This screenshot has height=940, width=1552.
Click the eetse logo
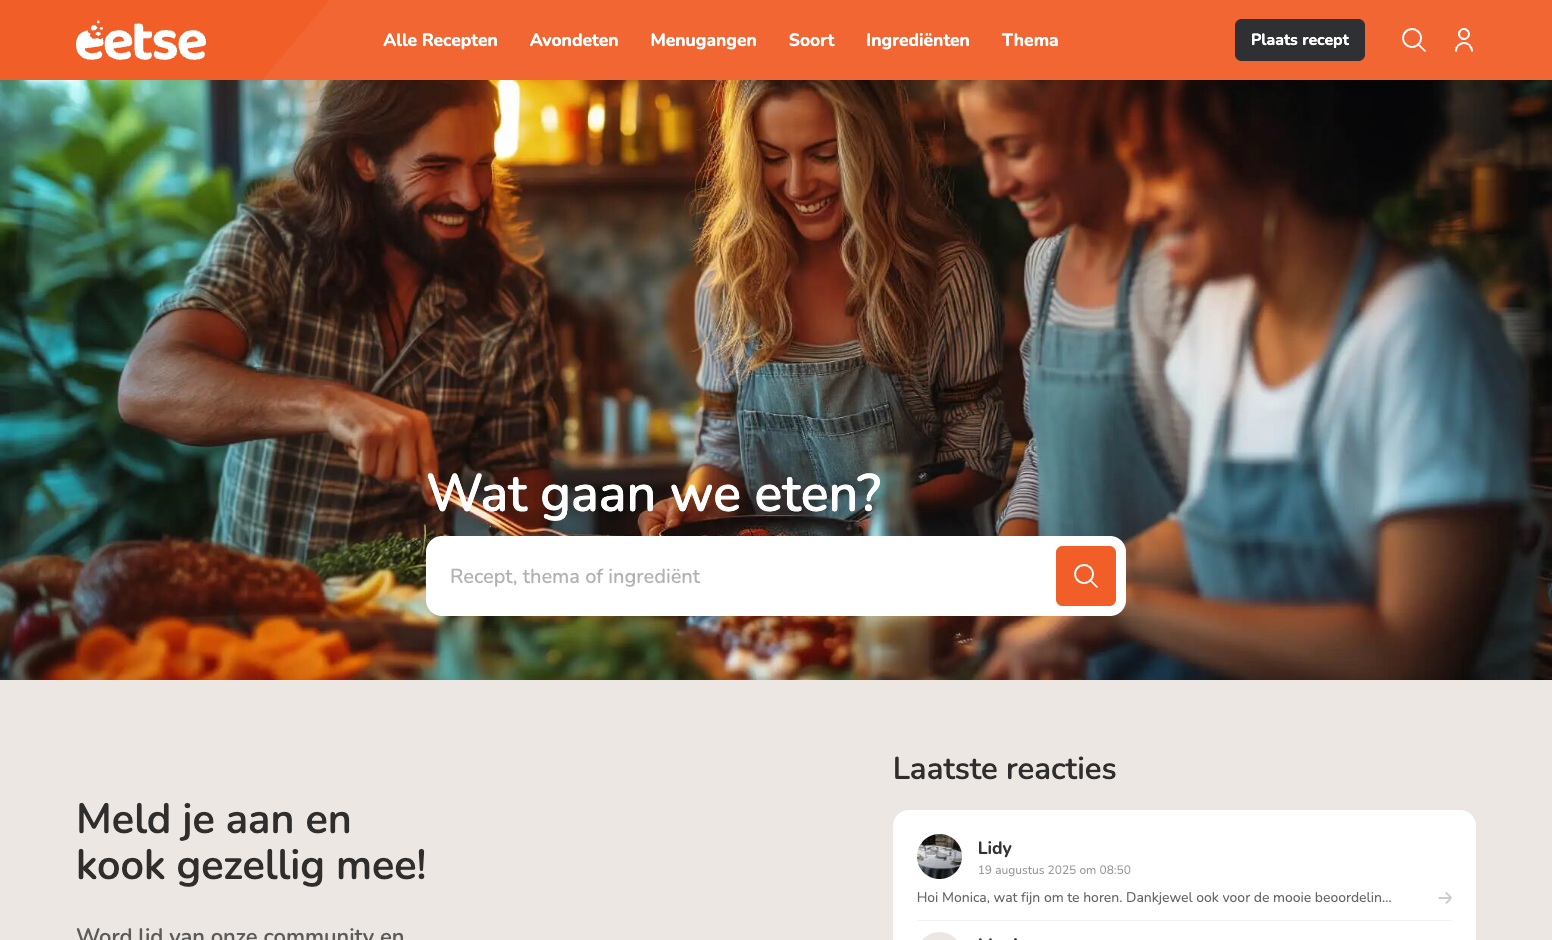(141, 41)
